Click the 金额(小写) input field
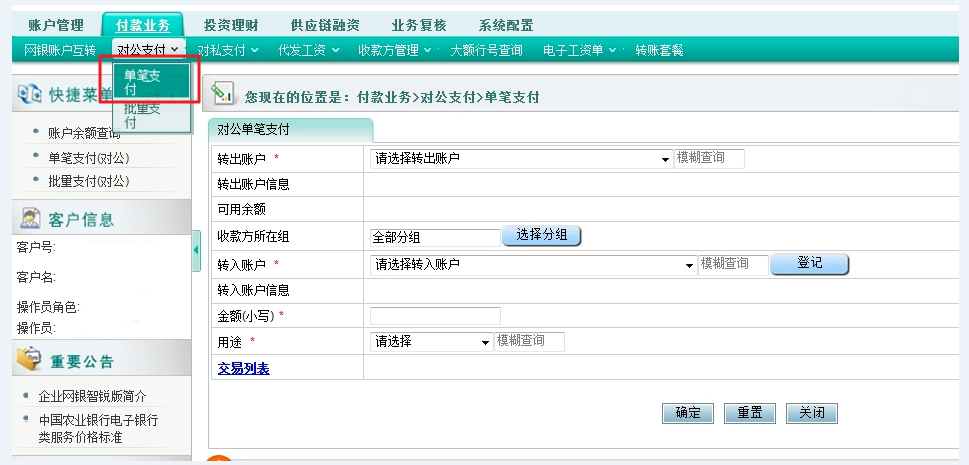This screenshot has width=969, height=465. click(x=435, y=316)
